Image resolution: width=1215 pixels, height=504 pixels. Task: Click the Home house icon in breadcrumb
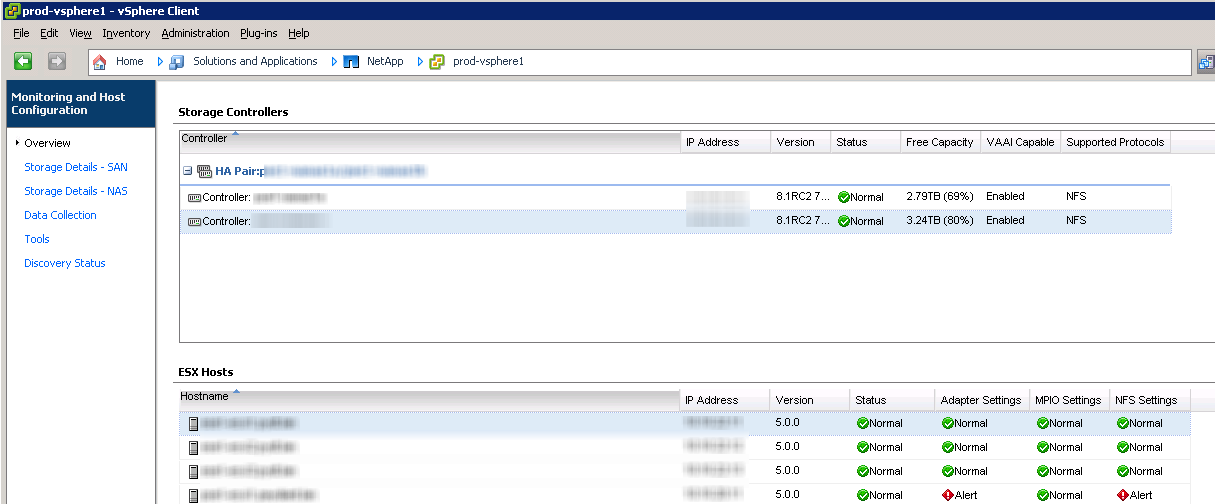(100, 62)
